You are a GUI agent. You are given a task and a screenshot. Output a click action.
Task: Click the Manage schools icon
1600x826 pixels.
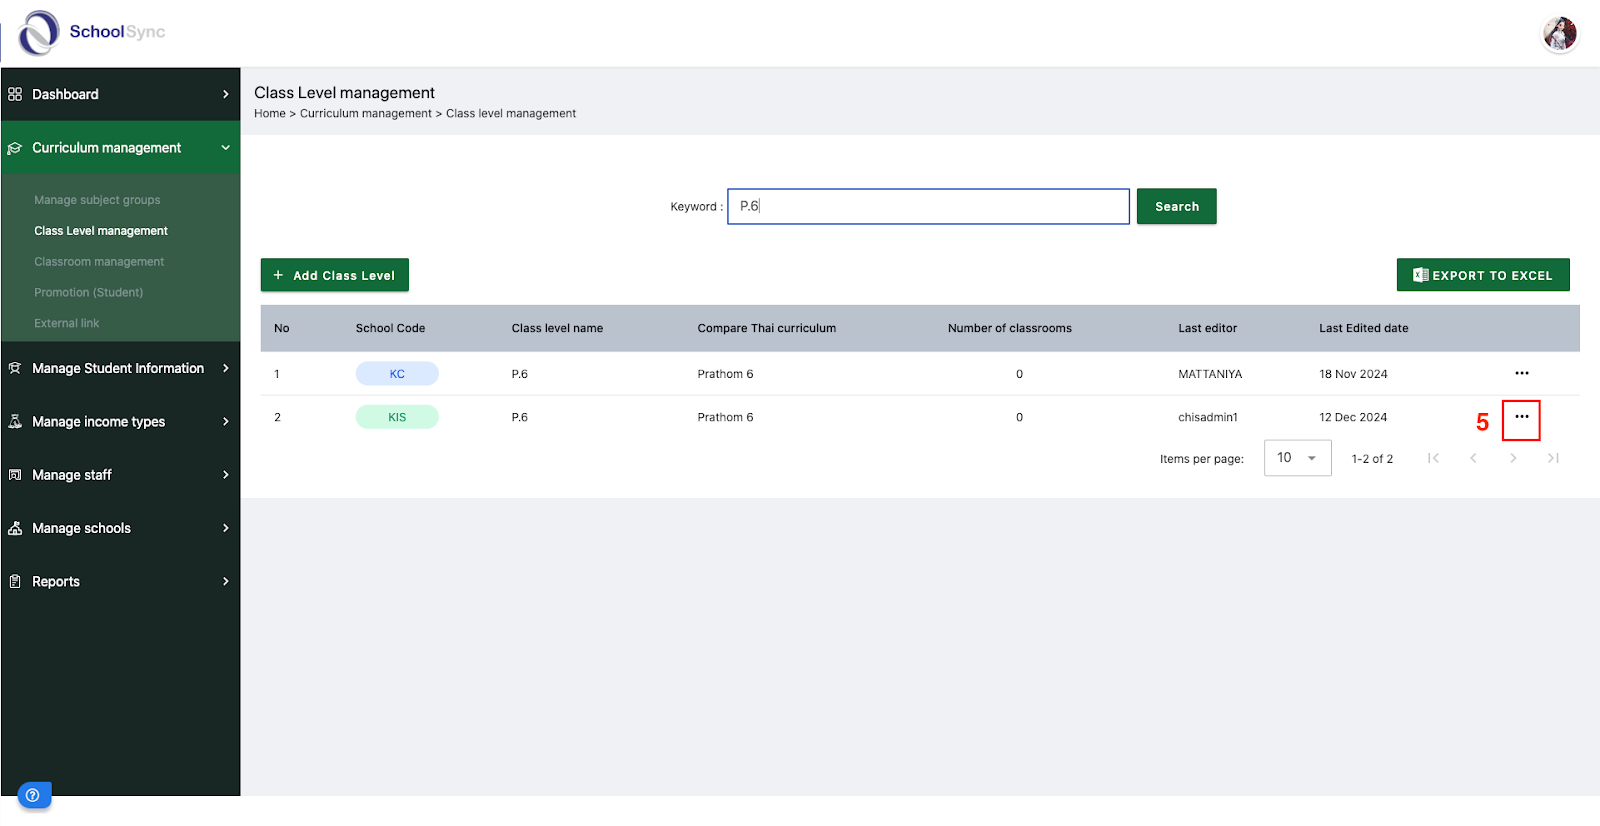tap(15, 528)
